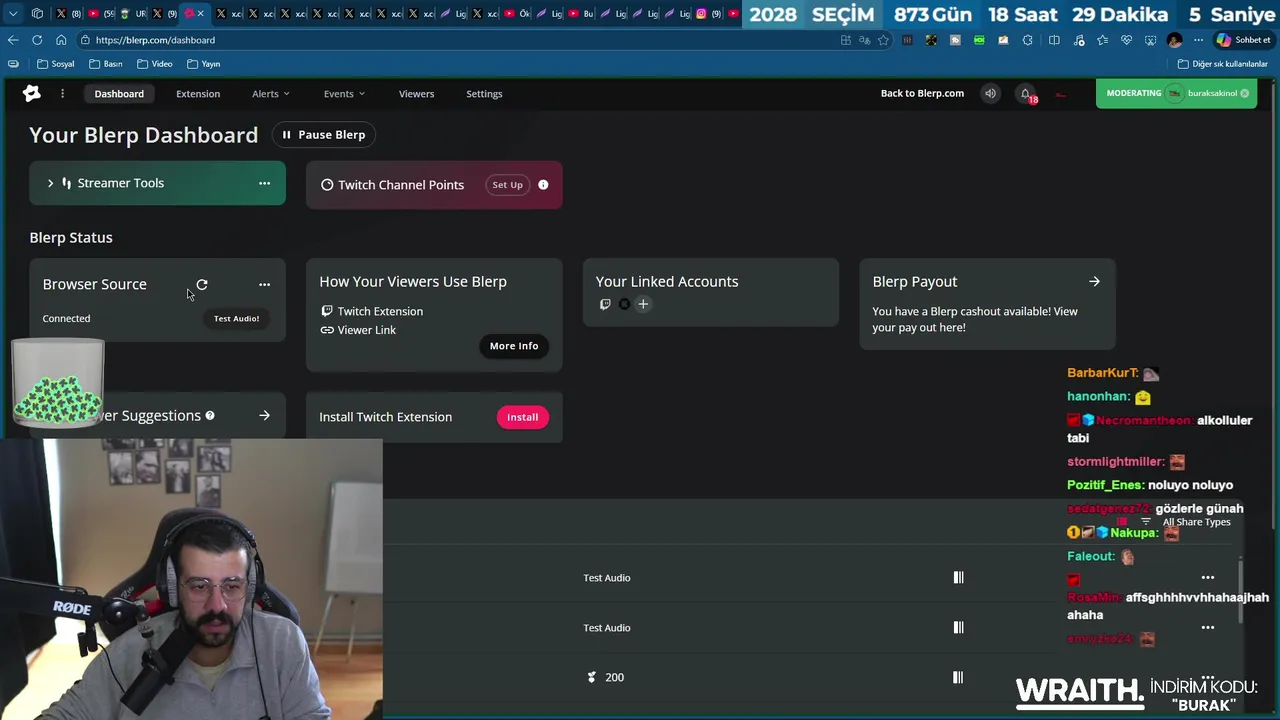Open the Dashboard tab
Viewport: 1280px width, 720px height.
click(x=119, y=94)
